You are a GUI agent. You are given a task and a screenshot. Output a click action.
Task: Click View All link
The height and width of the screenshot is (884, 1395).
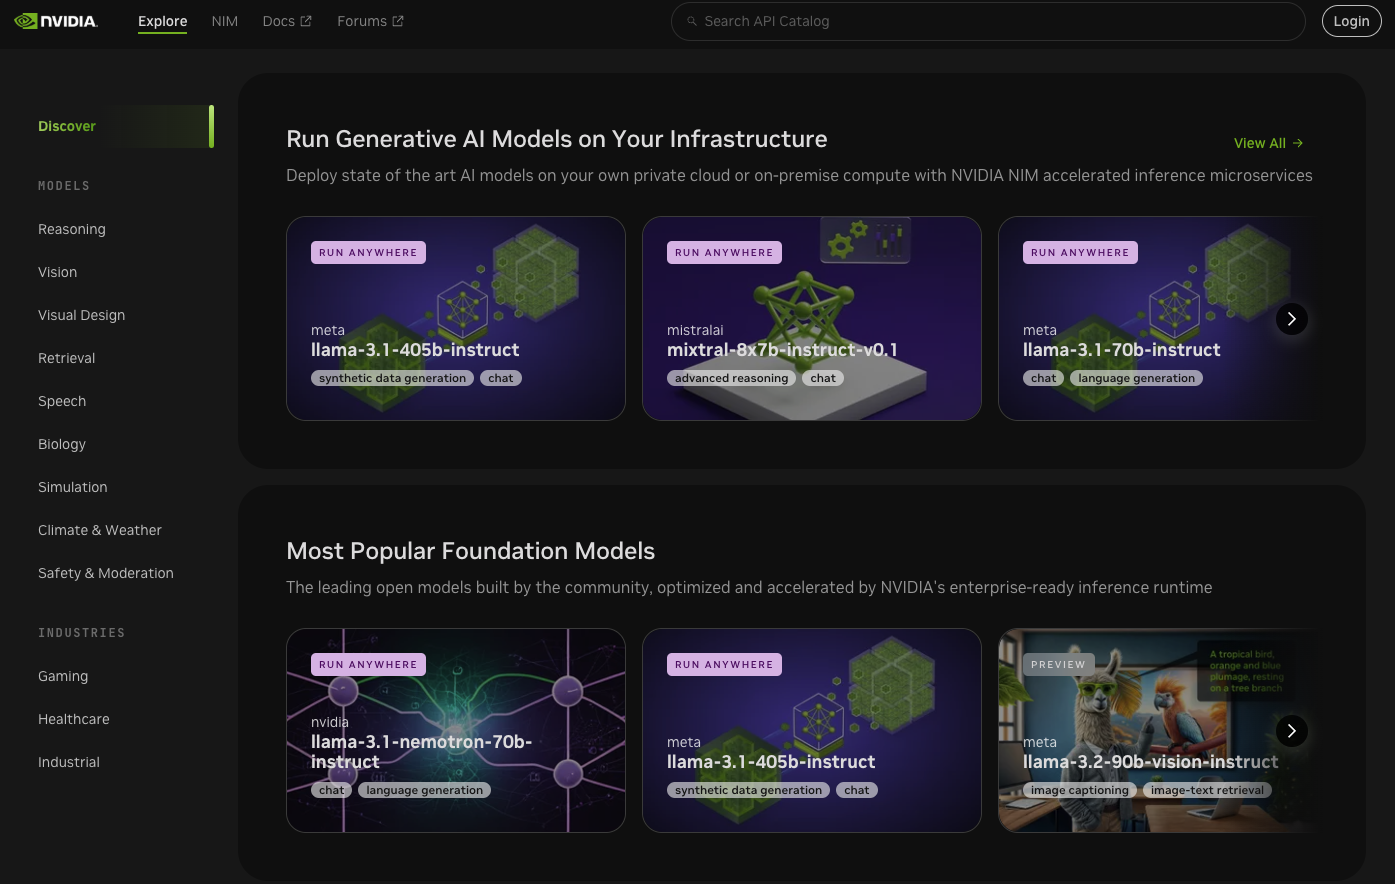click(x=1269, y=143)
